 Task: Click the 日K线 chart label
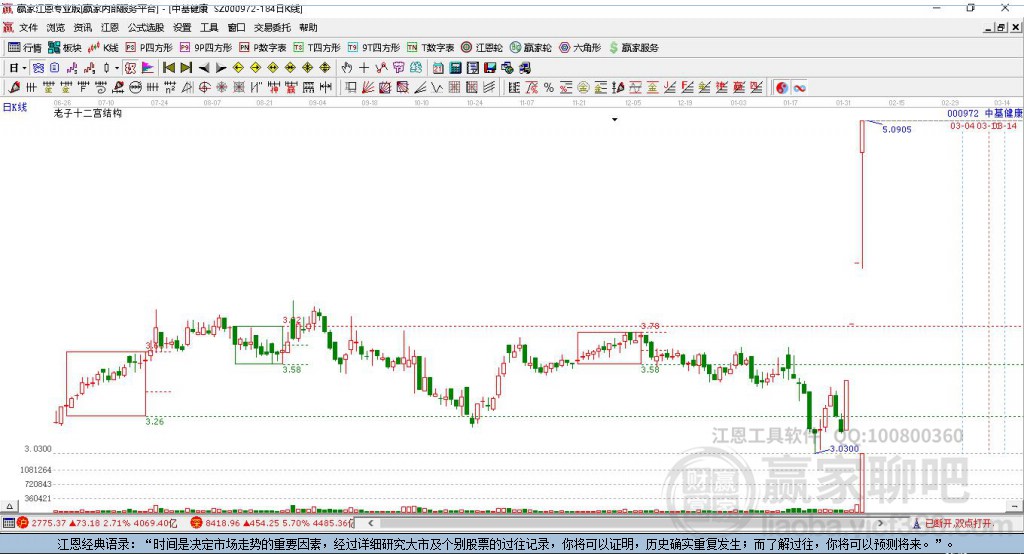(15, 107)
